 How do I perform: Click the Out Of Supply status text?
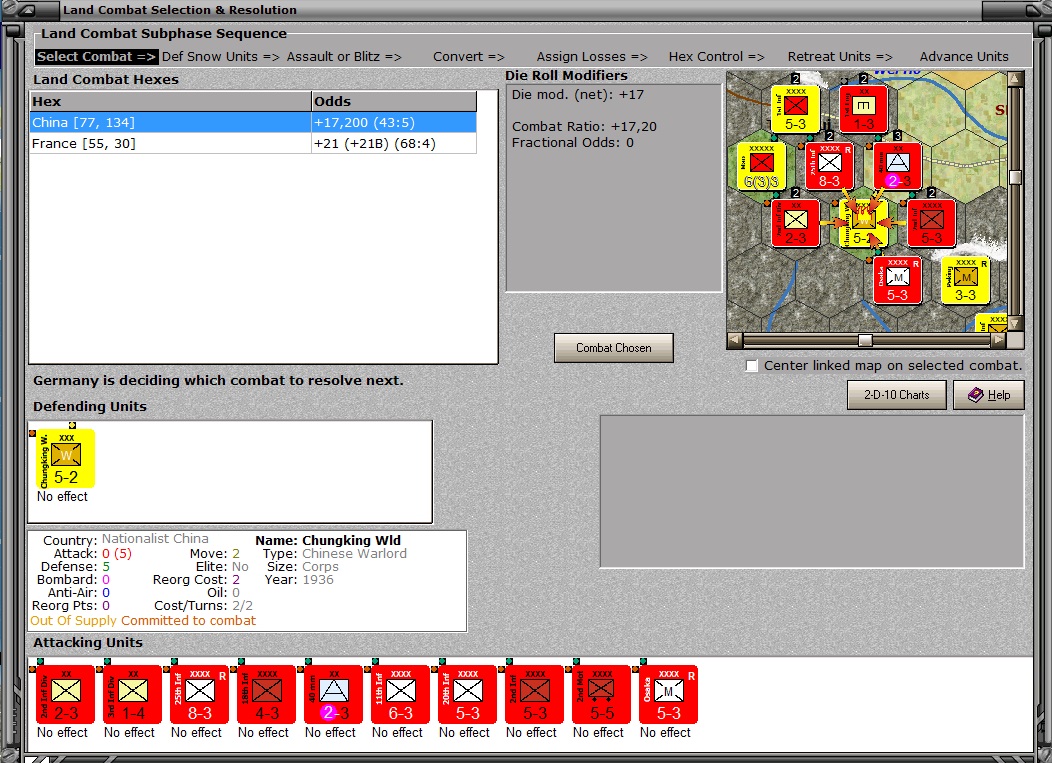pyautogui.click(x=74, y=621)
